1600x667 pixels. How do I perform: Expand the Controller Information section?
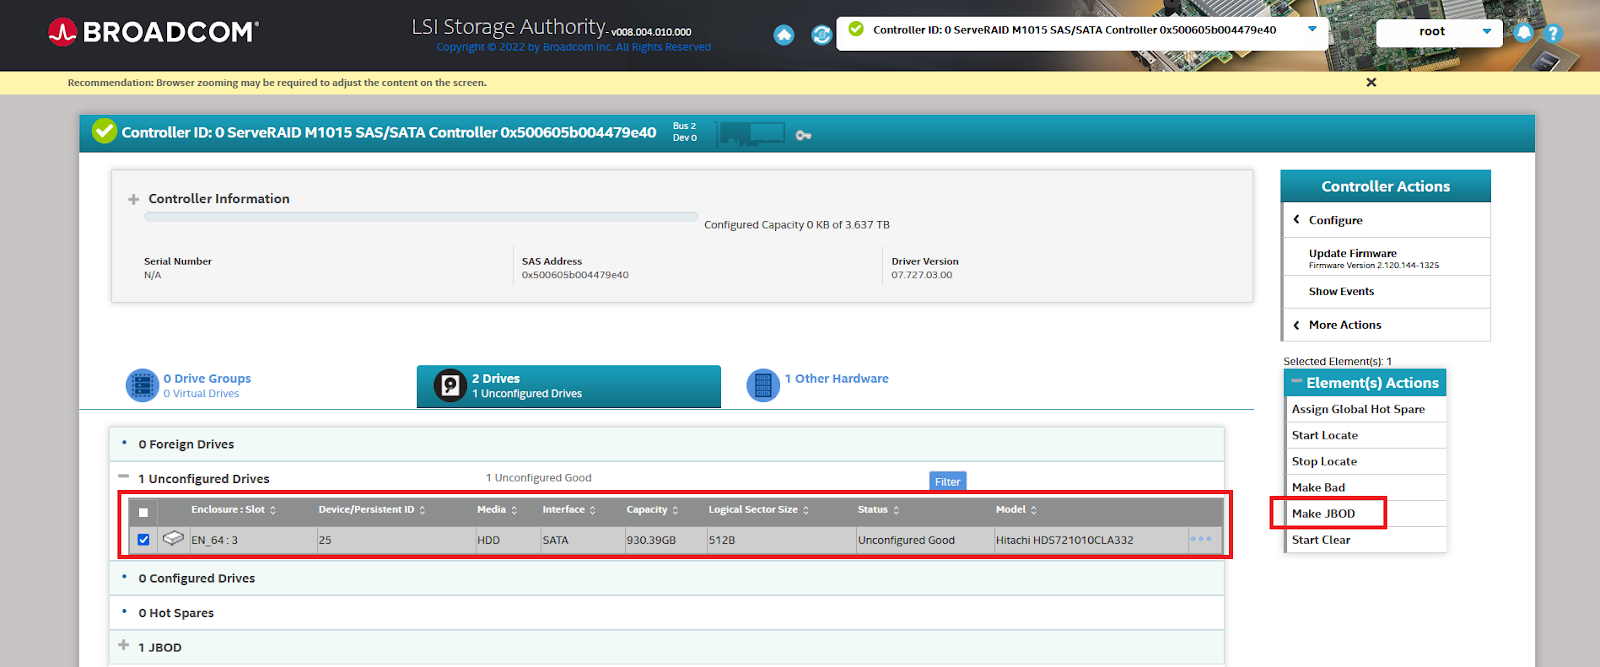tap(133, 199)
